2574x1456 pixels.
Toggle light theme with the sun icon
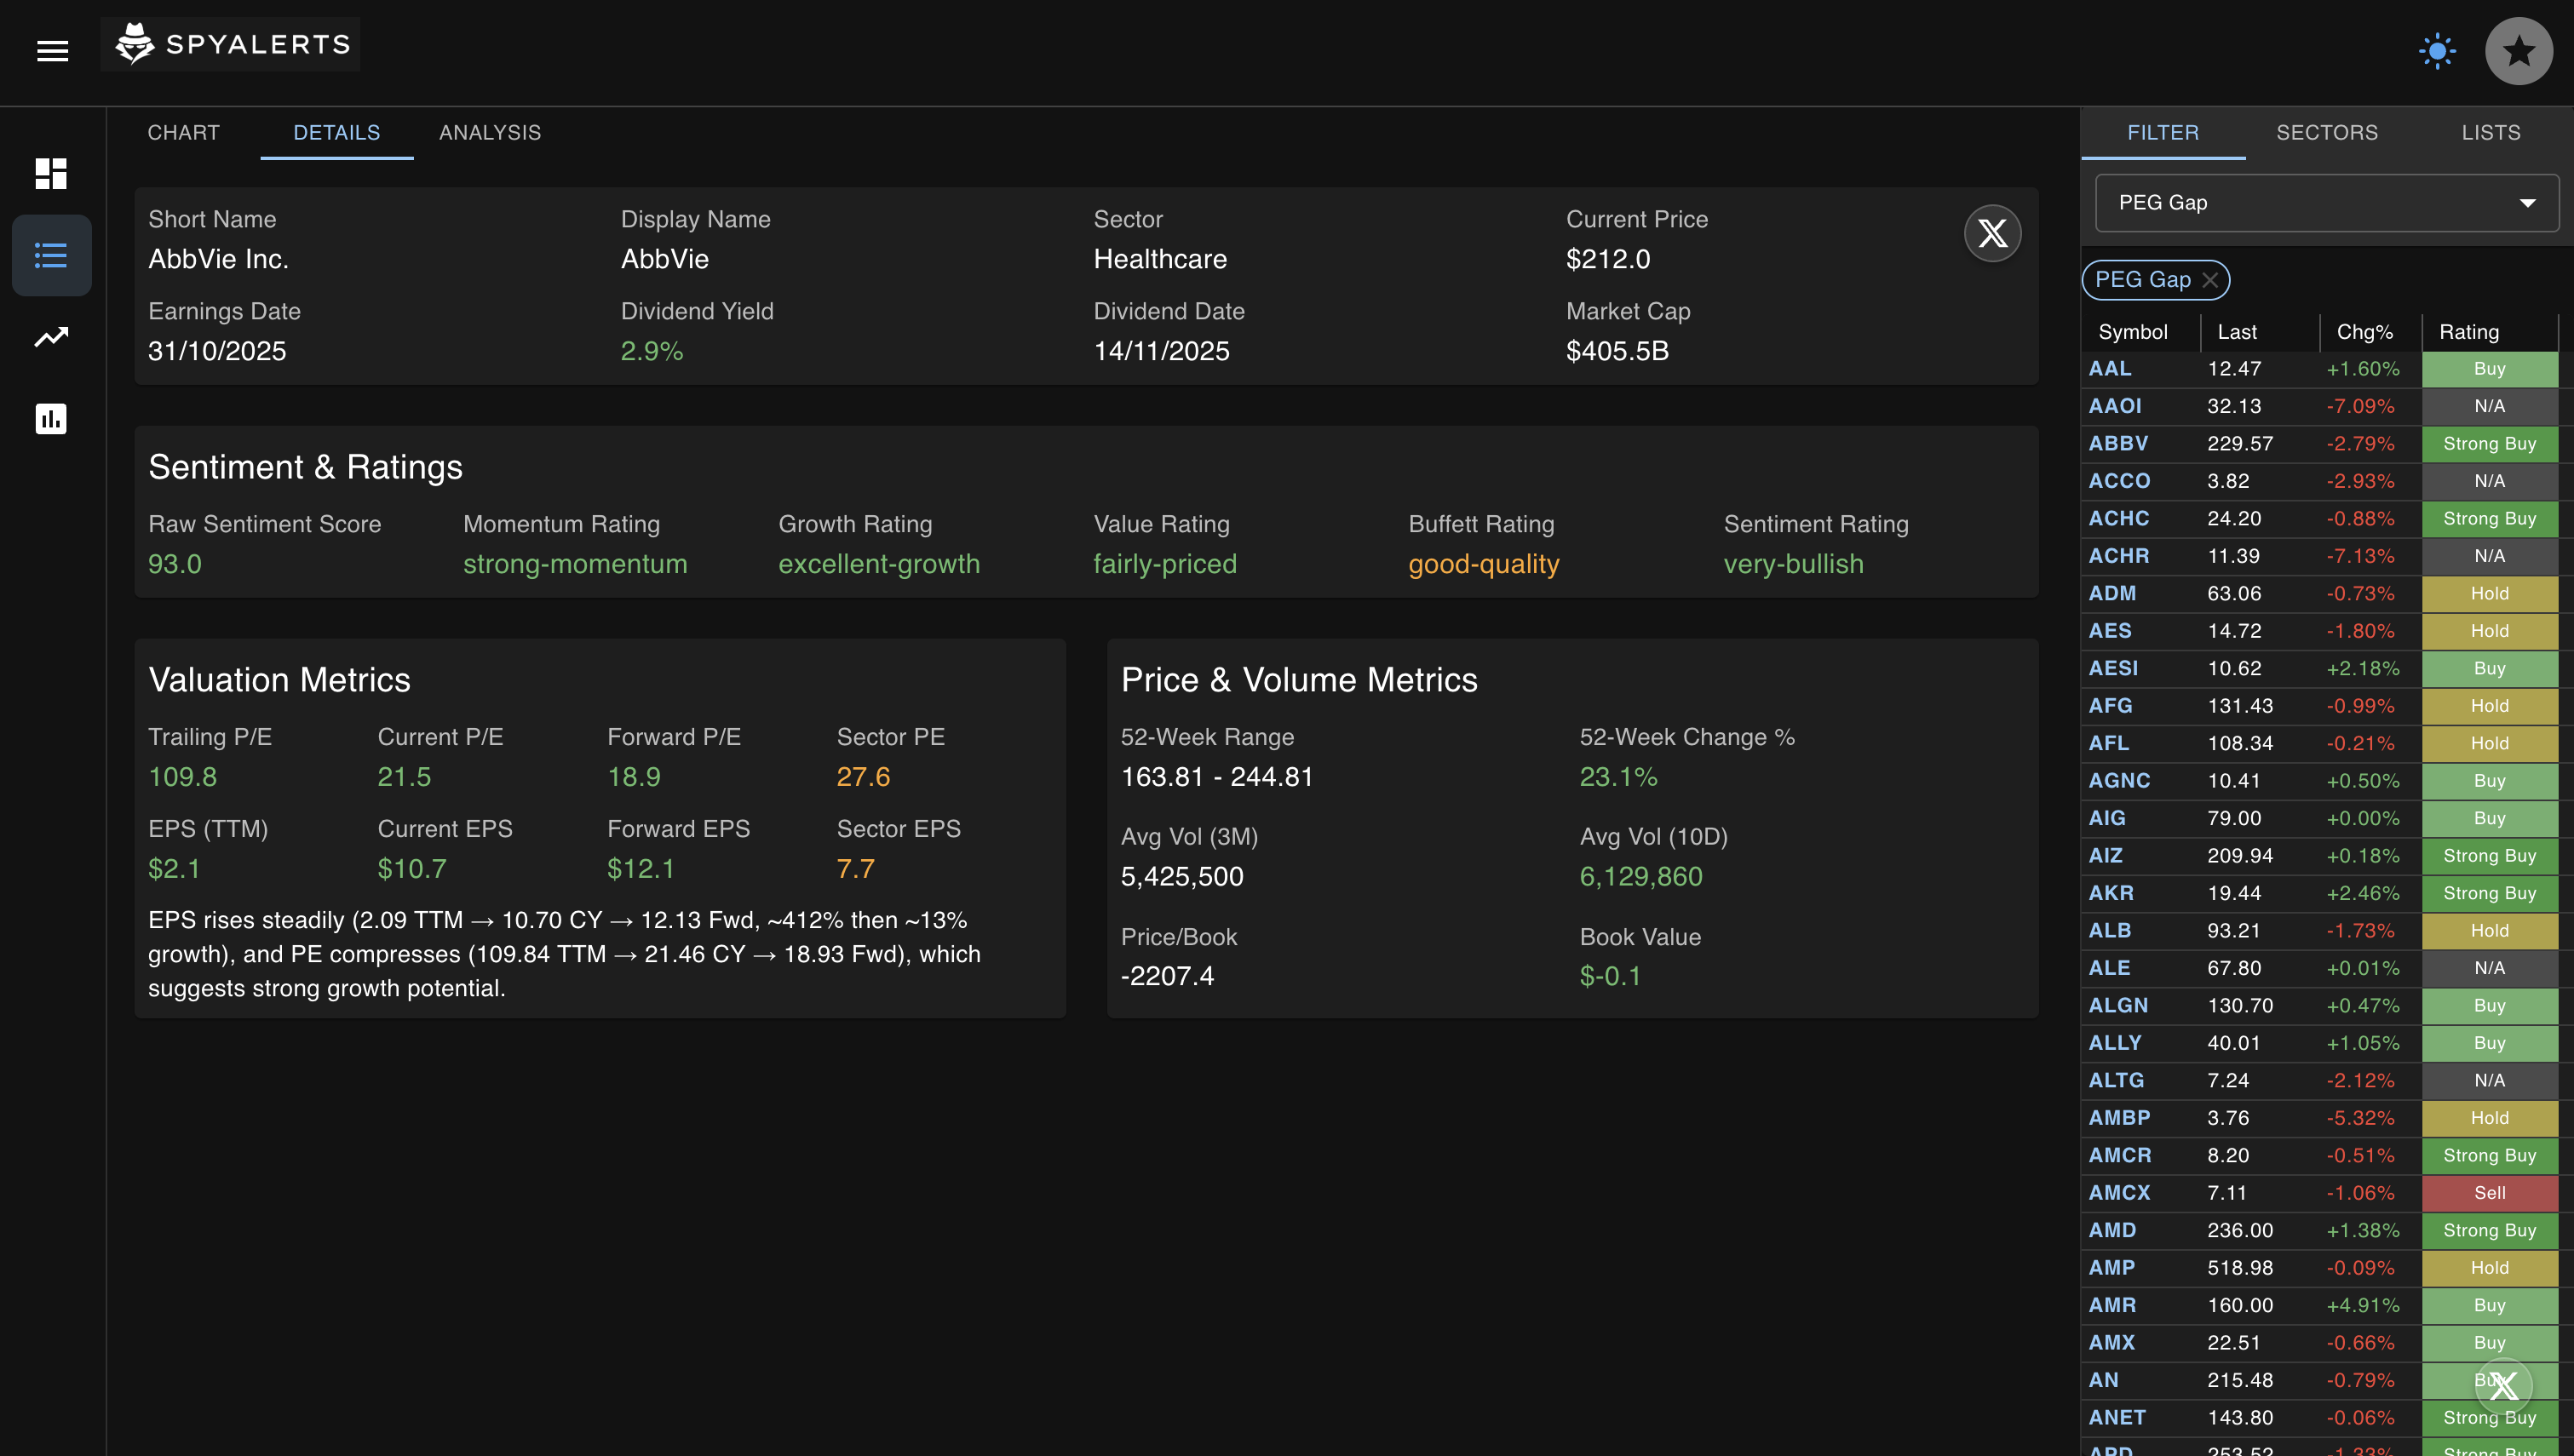pyautogui.click(x=2437, y=51)
